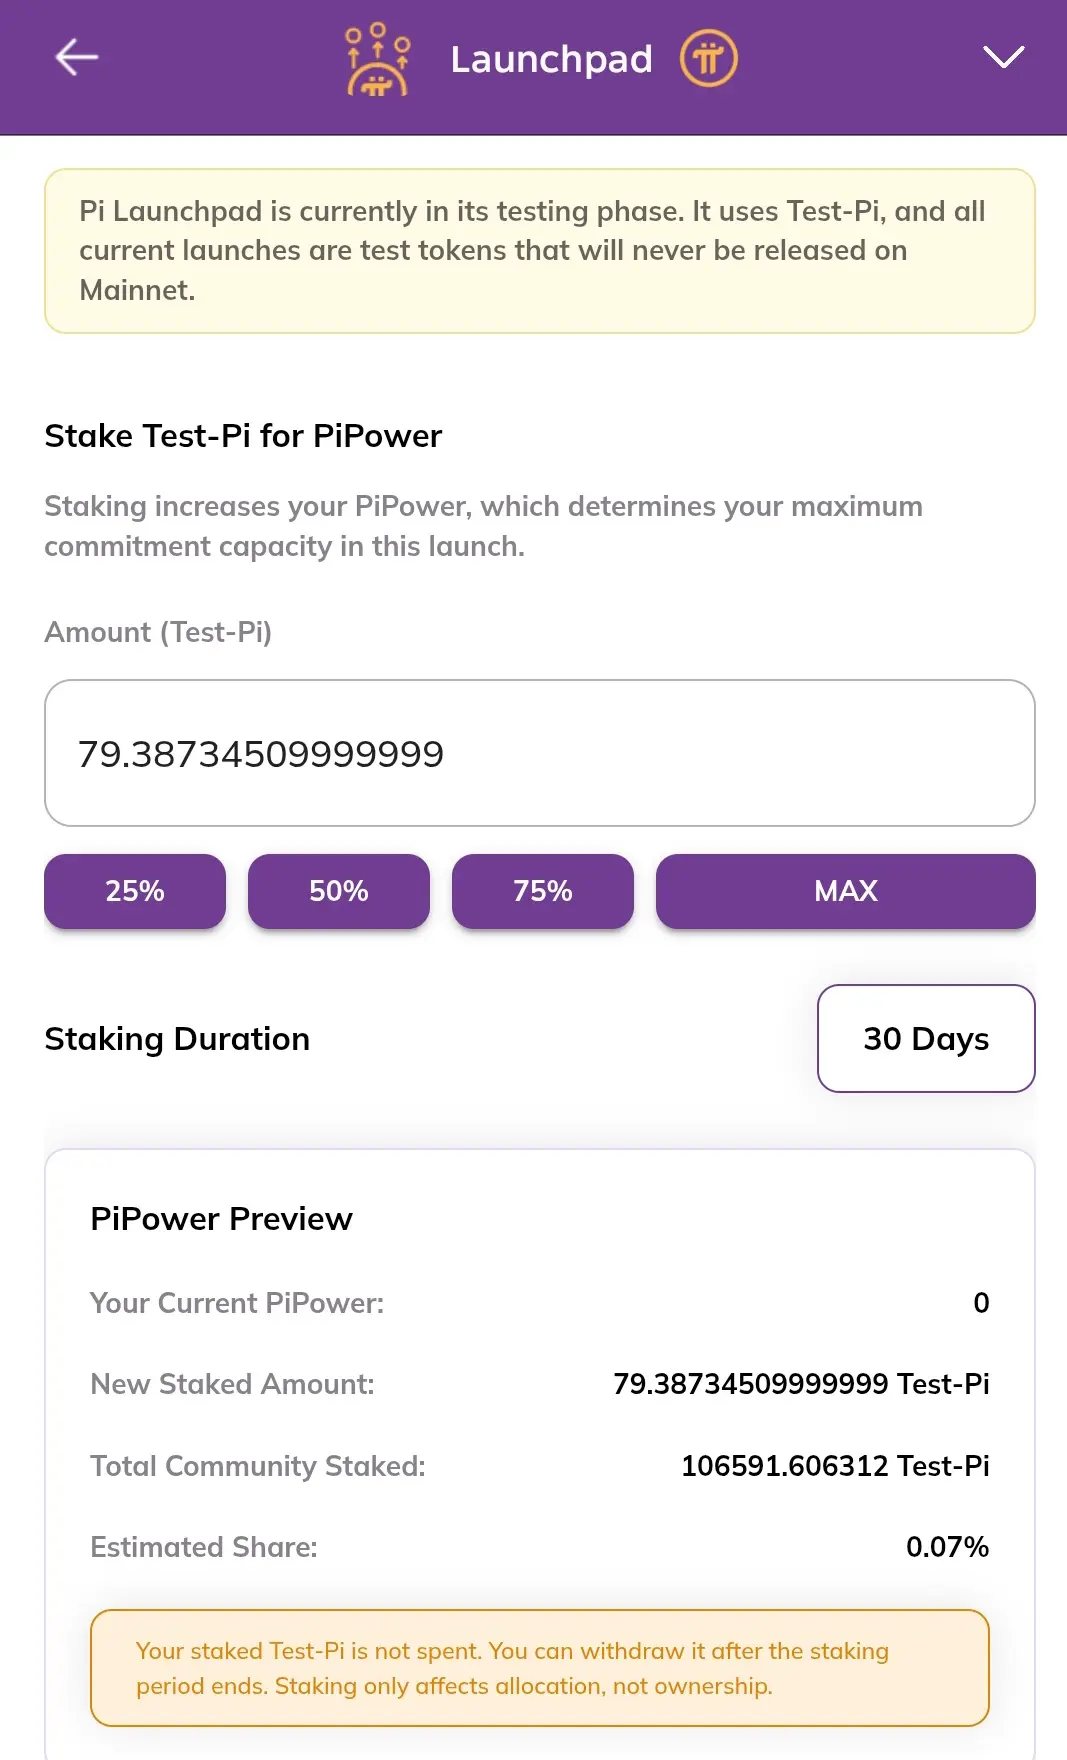Expand the header chevron dropdown
Screen dimensions: 1067x1760
1003,58
